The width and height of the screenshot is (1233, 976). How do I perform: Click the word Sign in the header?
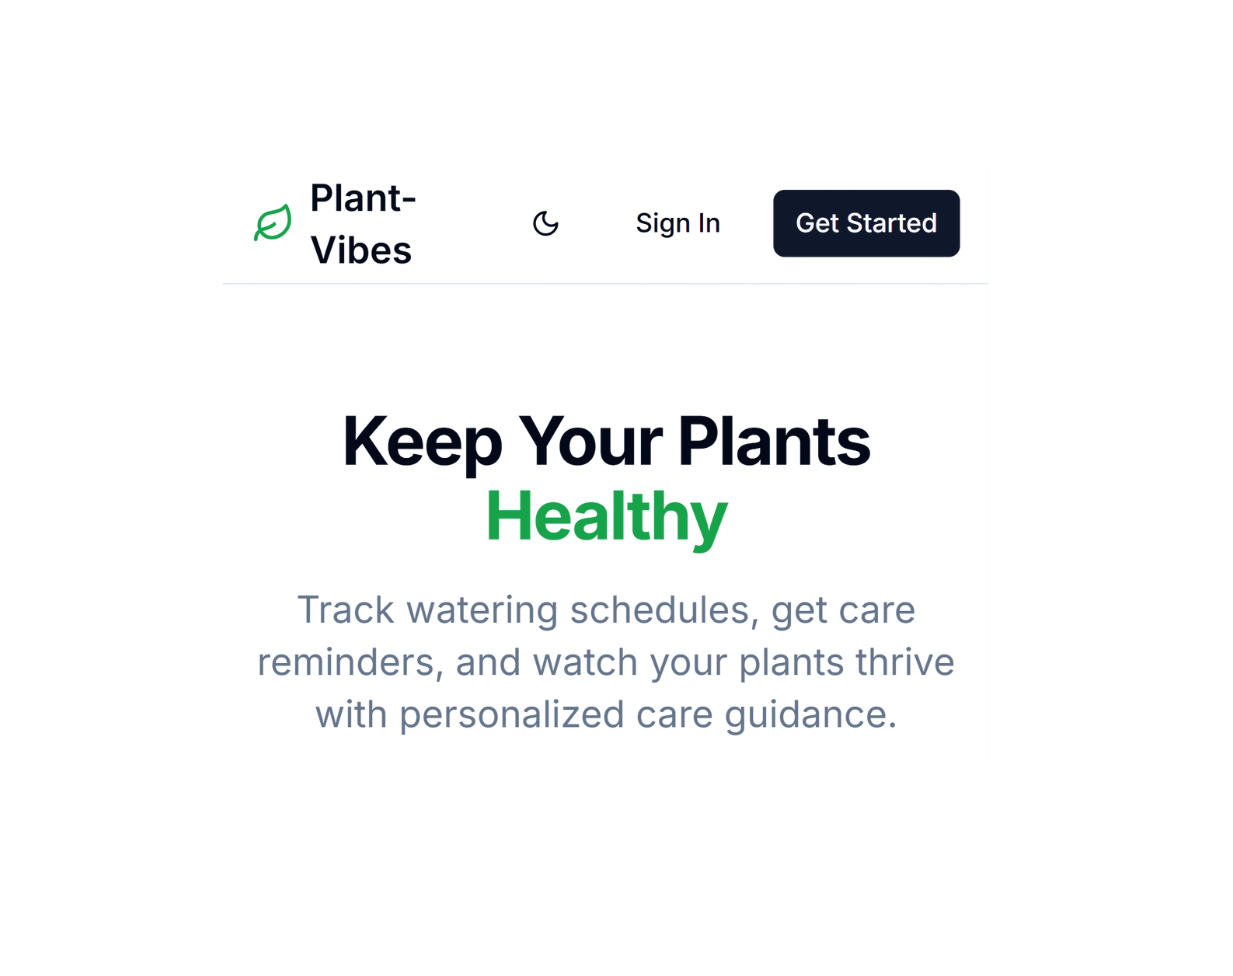click(662, 223)
